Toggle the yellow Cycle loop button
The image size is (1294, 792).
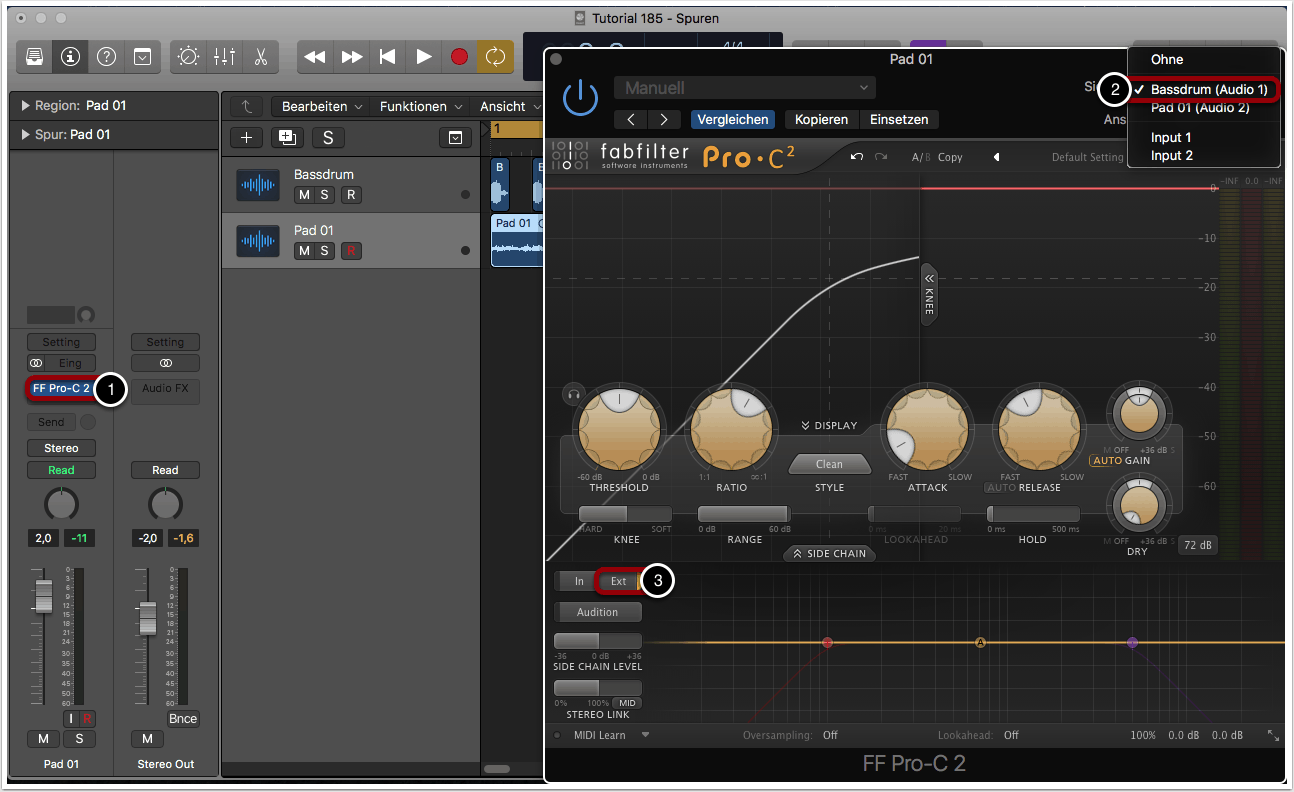[495, 57]
